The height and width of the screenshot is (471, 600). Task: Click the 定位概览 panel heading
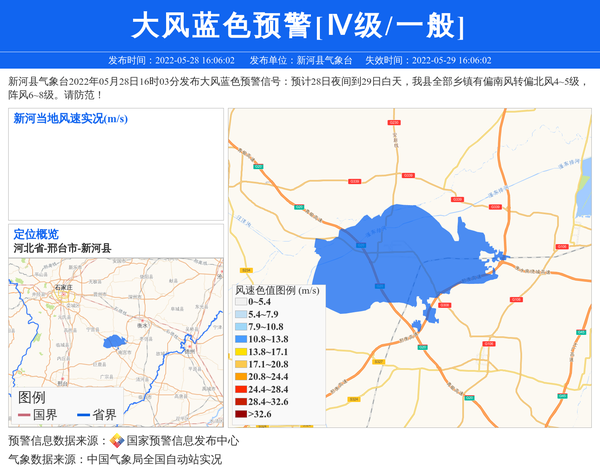(x=36, y=234)
